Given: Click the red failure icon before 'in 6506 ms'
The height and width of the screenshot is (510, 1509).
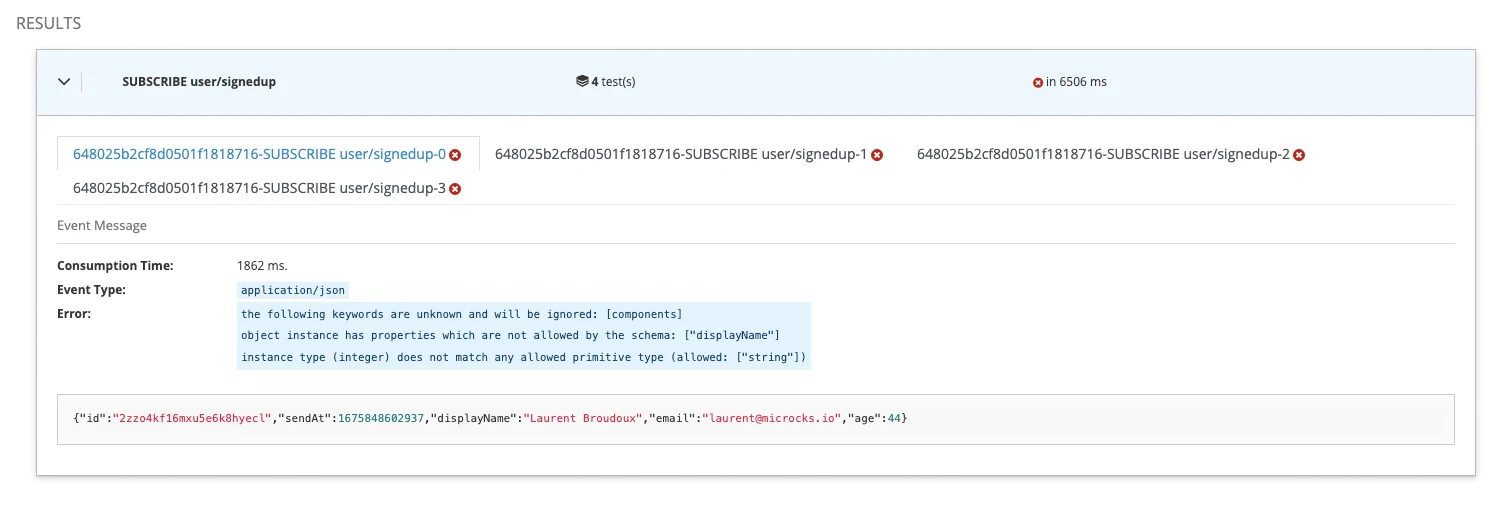Looking at the screenshot, I should tap(1038, 82).
